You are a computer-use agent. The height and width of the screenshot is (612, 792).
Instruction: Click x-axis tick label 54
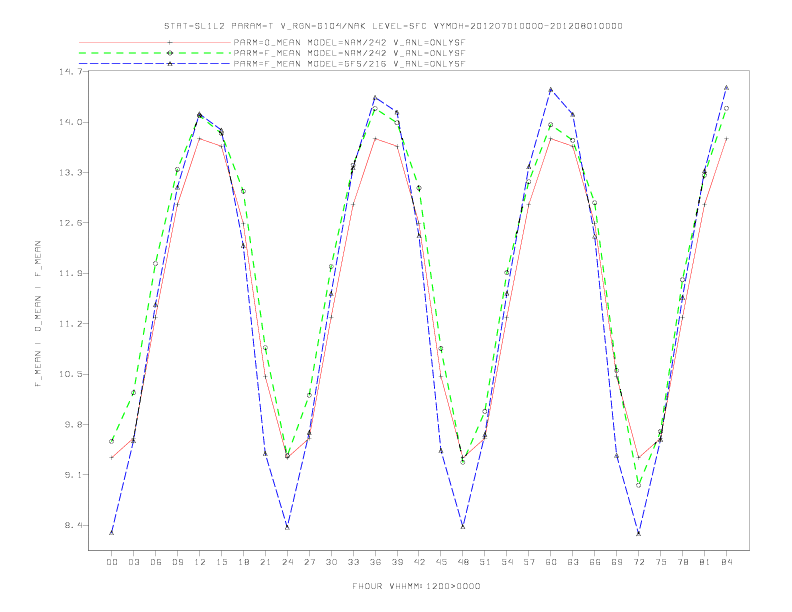click(507, 562)
